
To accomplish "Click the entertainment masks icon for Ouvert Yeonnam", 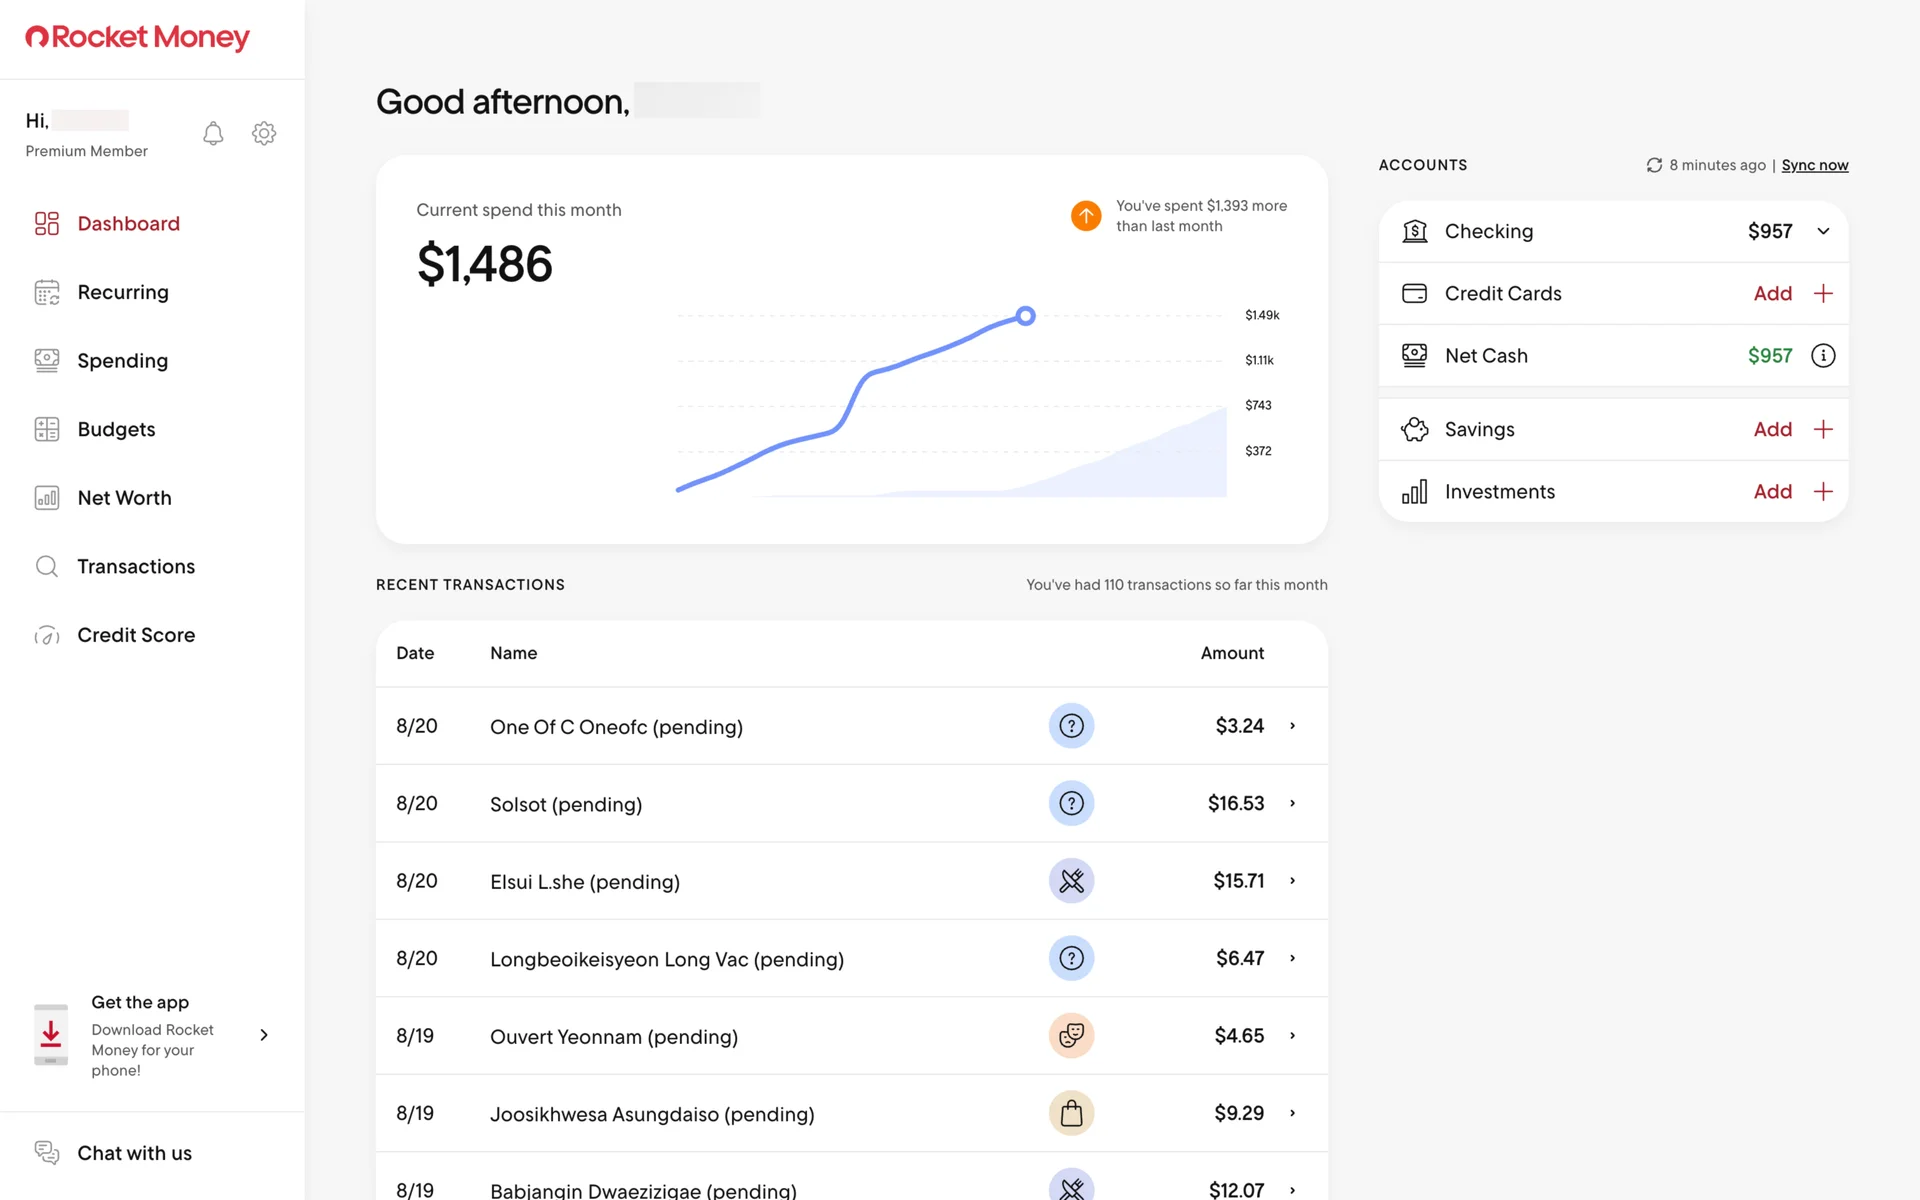I will (1071, 1036).
